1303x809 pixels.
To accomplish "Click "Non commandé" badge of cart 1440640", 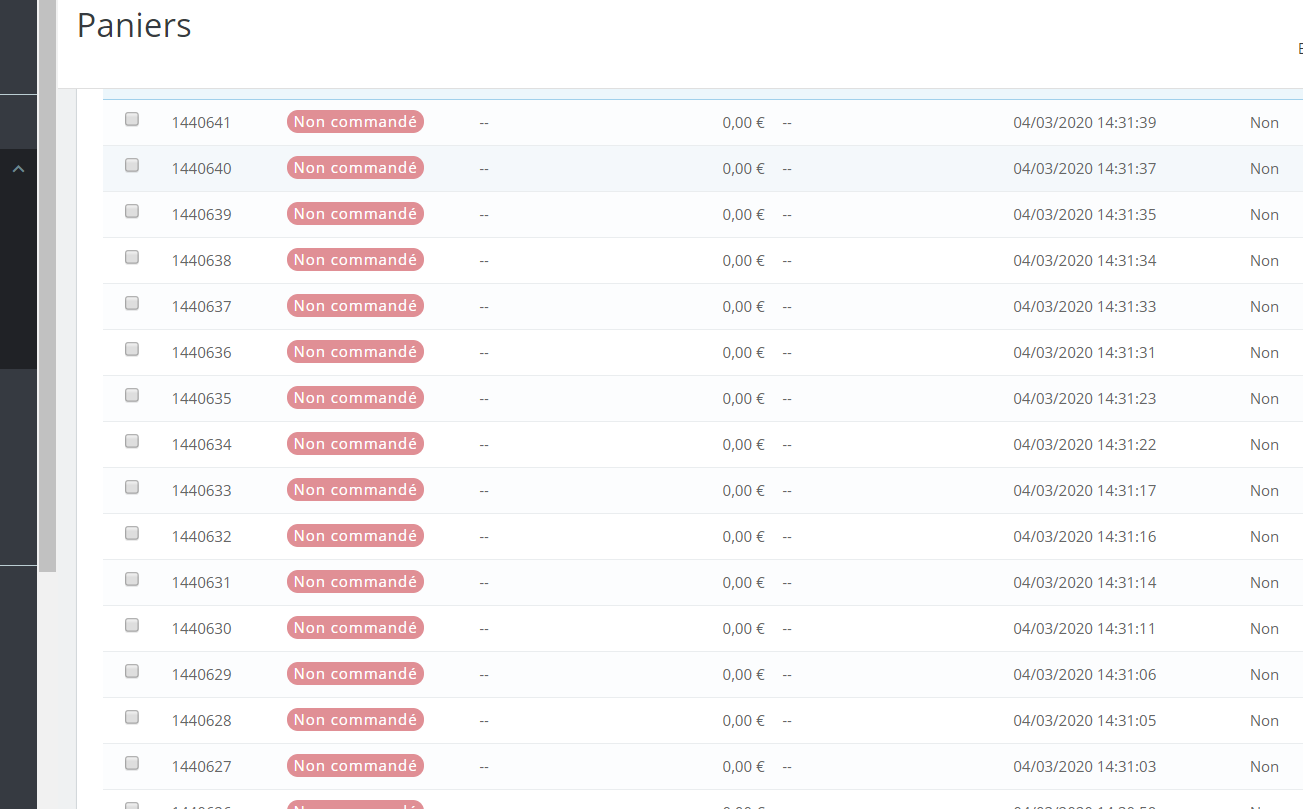I will 355,168.
